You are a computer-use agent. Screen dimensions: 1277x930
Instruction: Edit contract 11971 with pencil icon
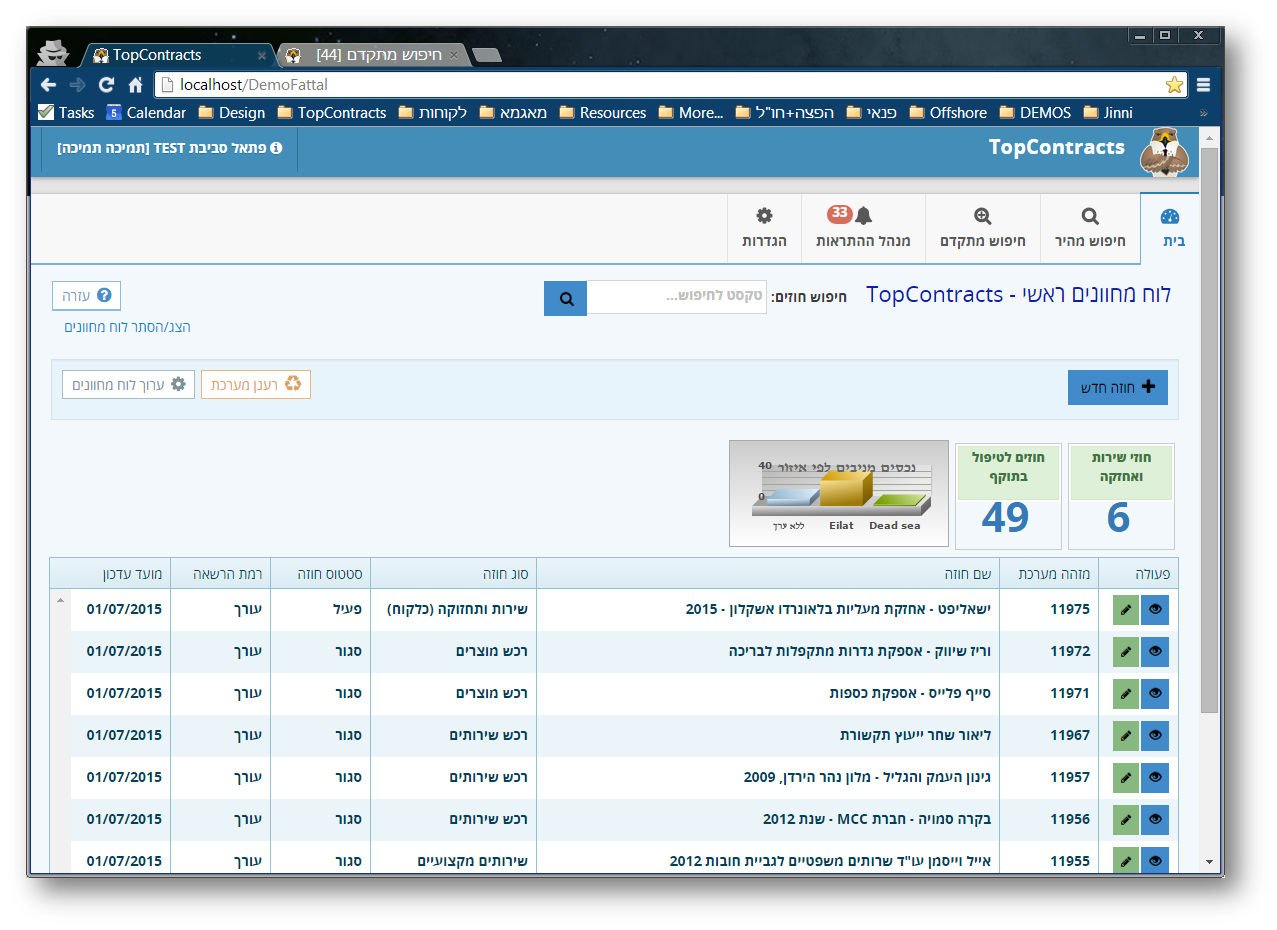click(1126, 693)
